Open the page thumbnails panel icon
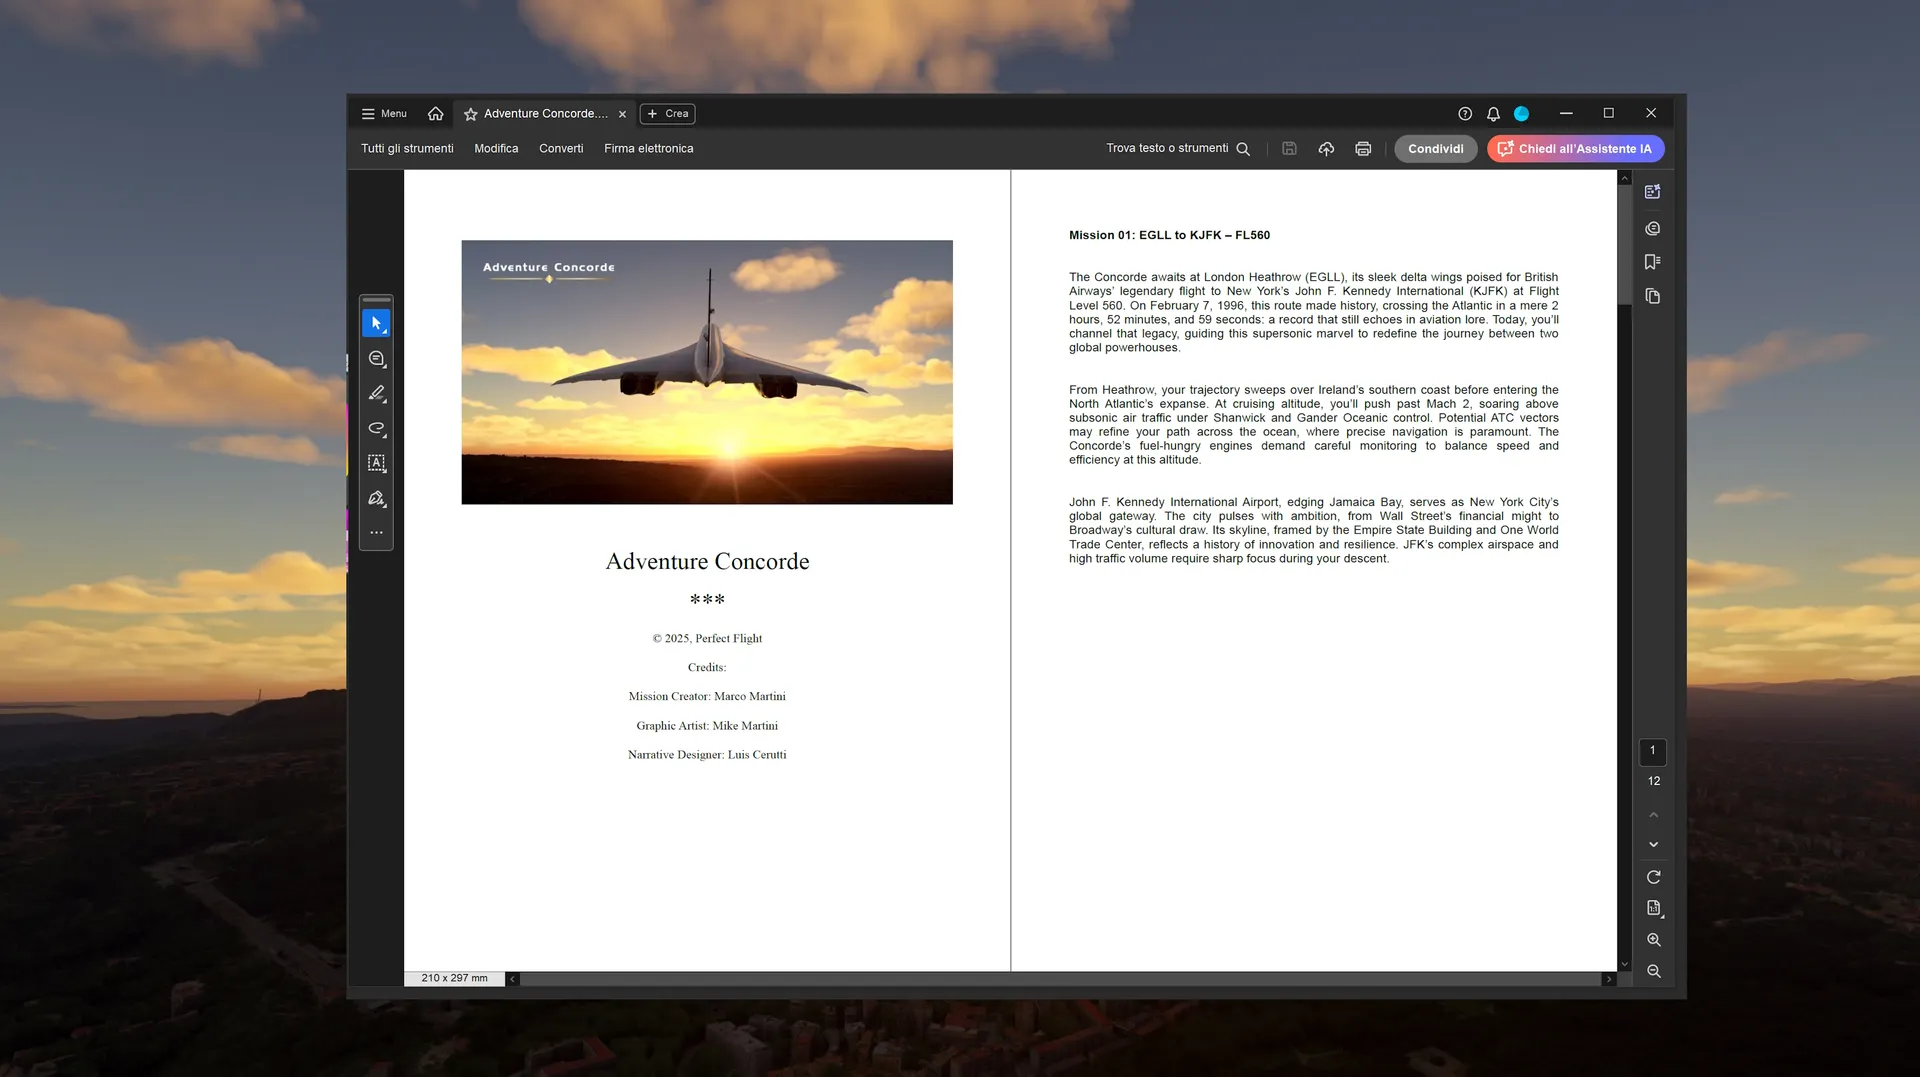Viewport: 1920px width, 1077px height. [1652, 297]
